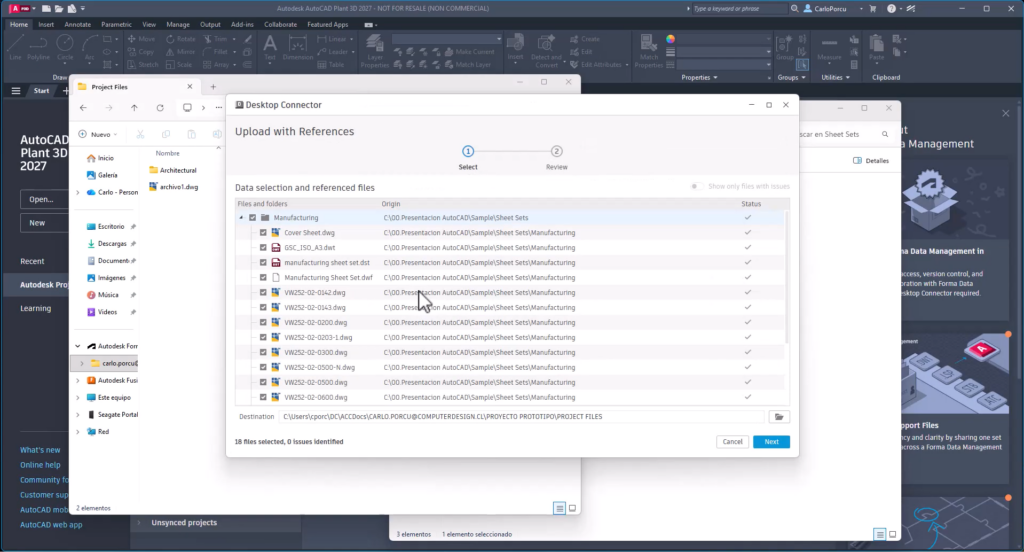The image size is (1024, 552).
Task: Open Escritorio quick access folder
Action: (105, 227)
